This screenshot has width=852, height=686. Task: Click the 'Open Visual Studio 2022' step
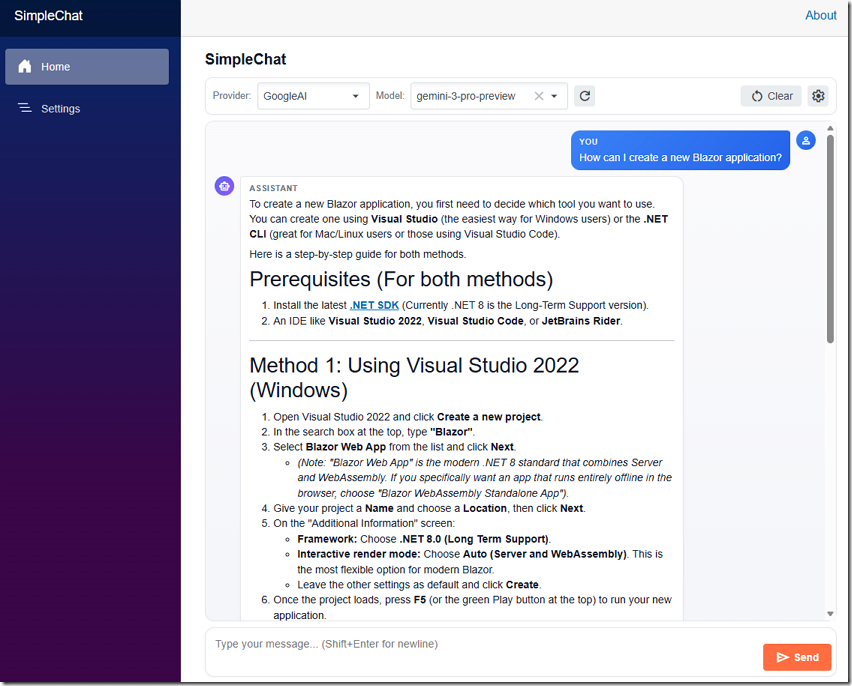(x=408, y=417)
